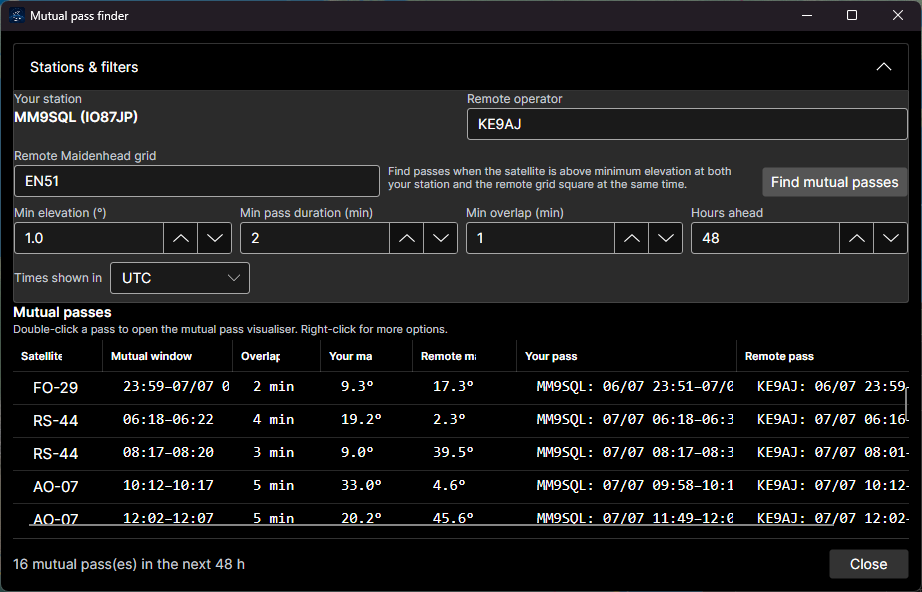This screenshot has width=922, height=592.
Task: Decrease Min overlap value
Action: (666, 238)
